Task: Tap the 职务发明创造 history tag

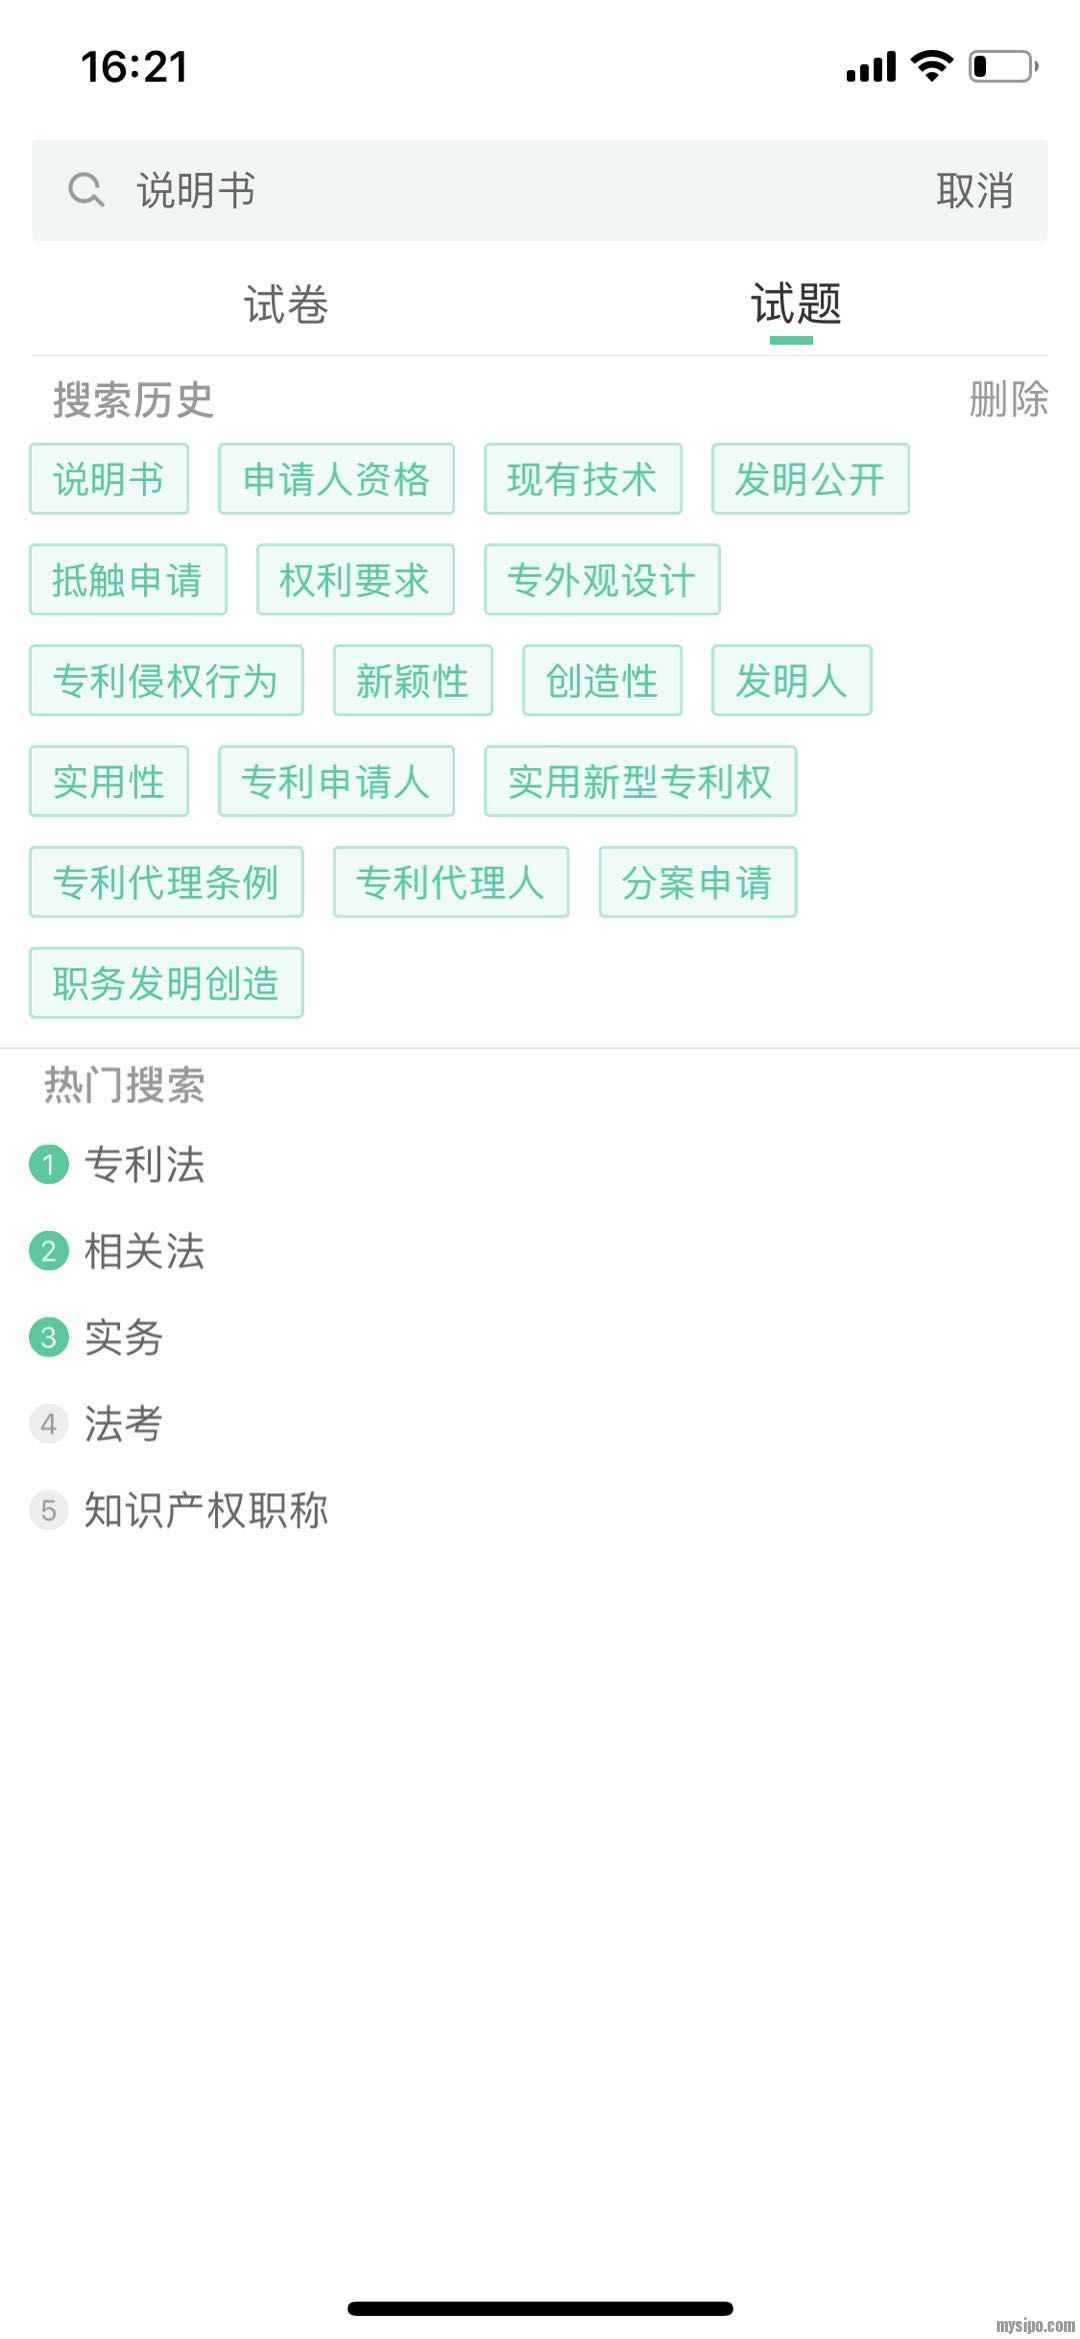Action: [x=166, y=983]
